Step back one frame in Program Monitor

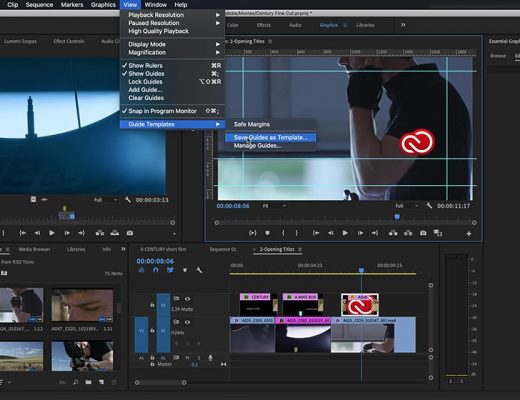(330, 233)
